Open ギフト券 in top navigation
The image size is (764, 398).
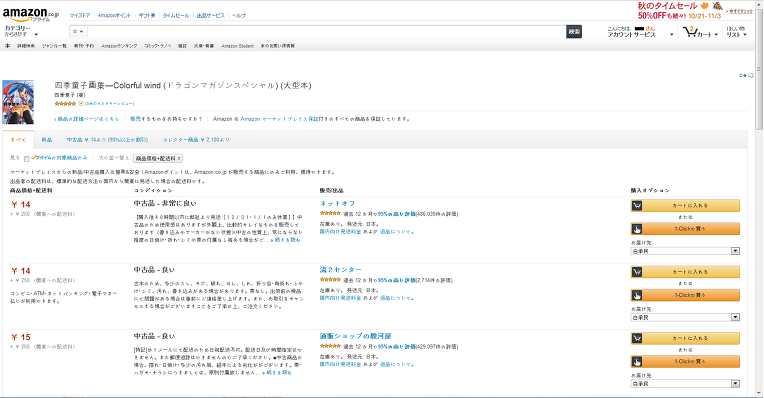(147, 16)
